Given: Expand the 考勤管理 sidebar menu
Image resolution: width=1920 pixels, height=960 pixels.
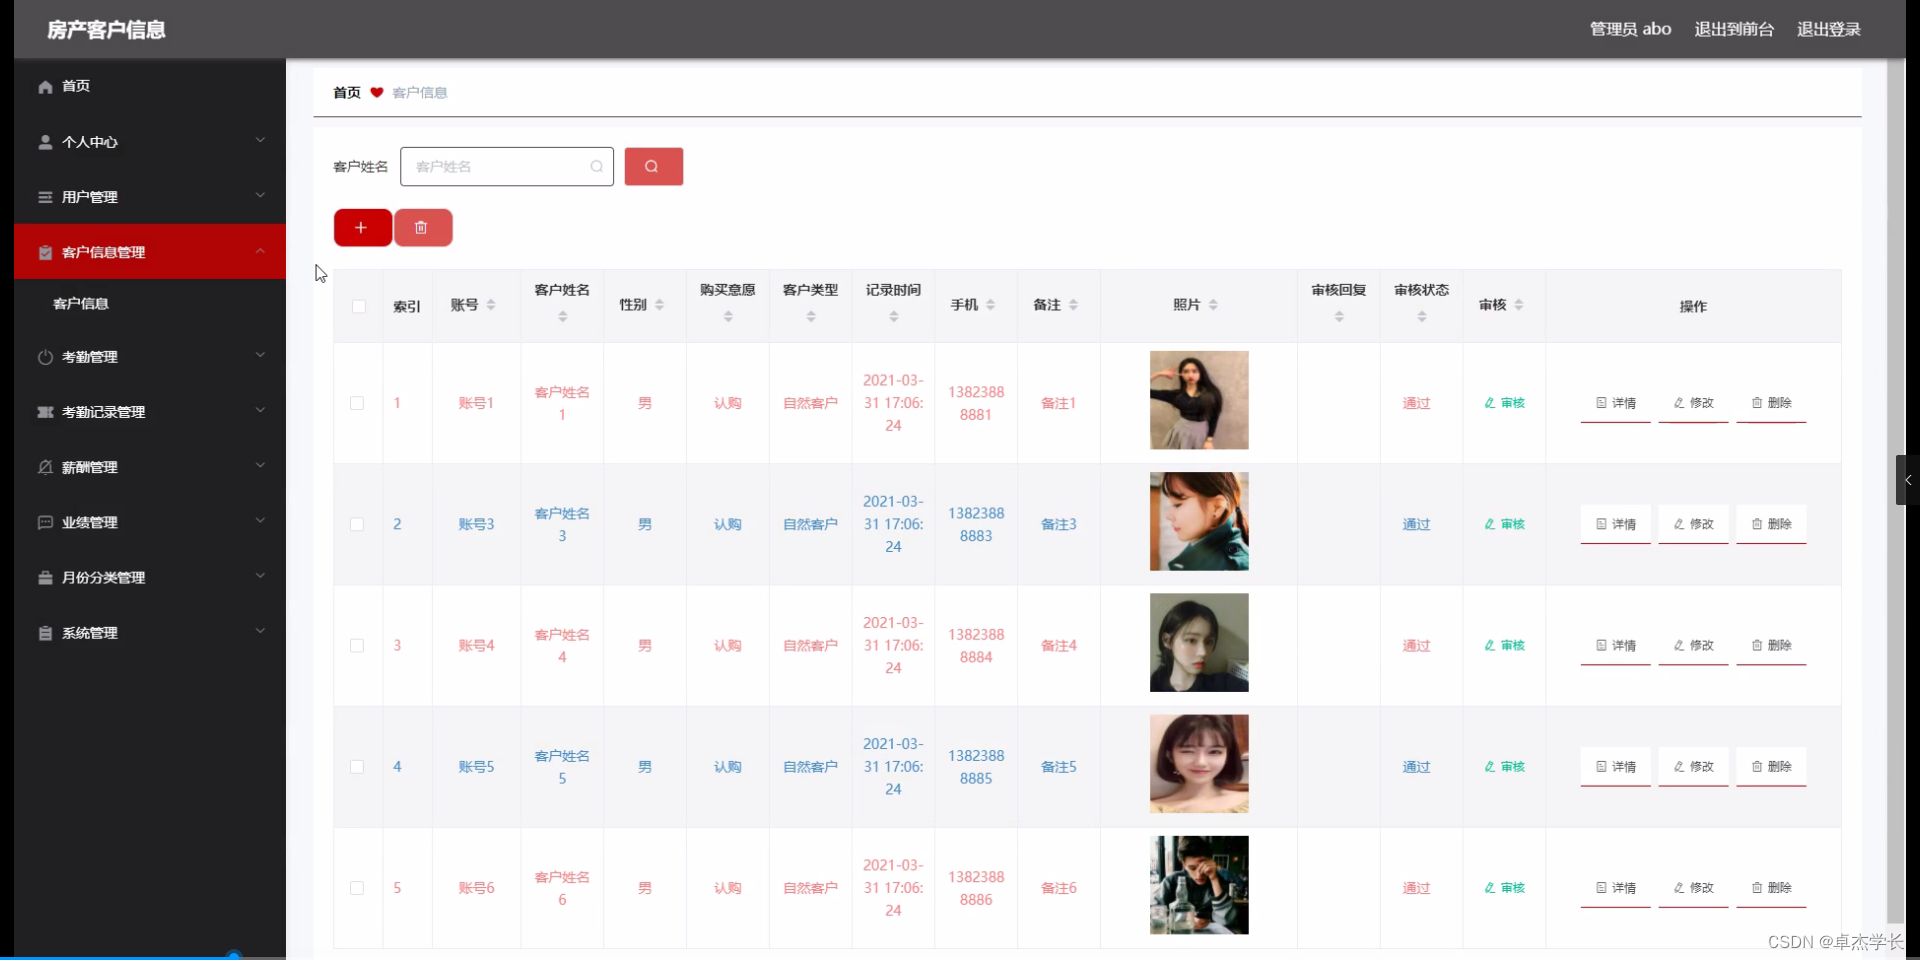Looking at the screenshot, I should coord(150,357).
